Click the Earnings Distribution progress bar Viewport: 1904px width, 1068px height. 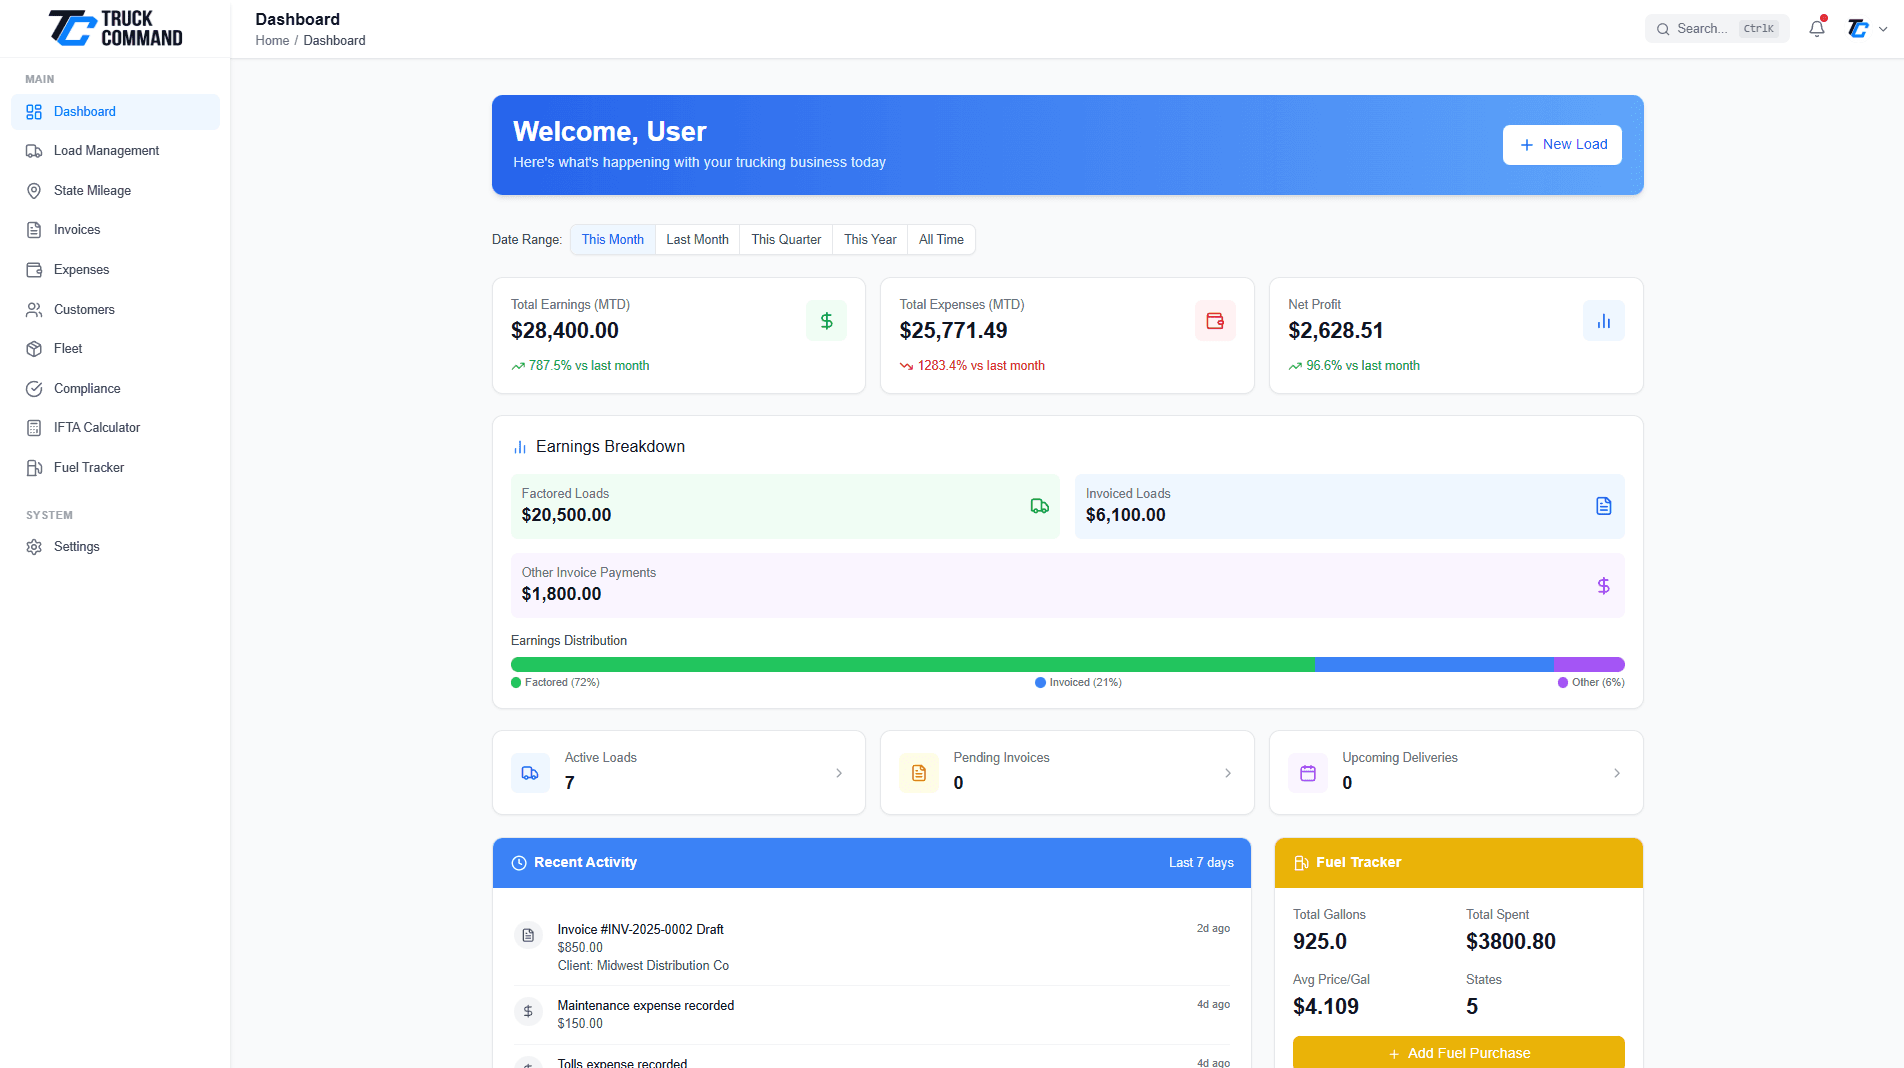click(x=1067, y=665)
